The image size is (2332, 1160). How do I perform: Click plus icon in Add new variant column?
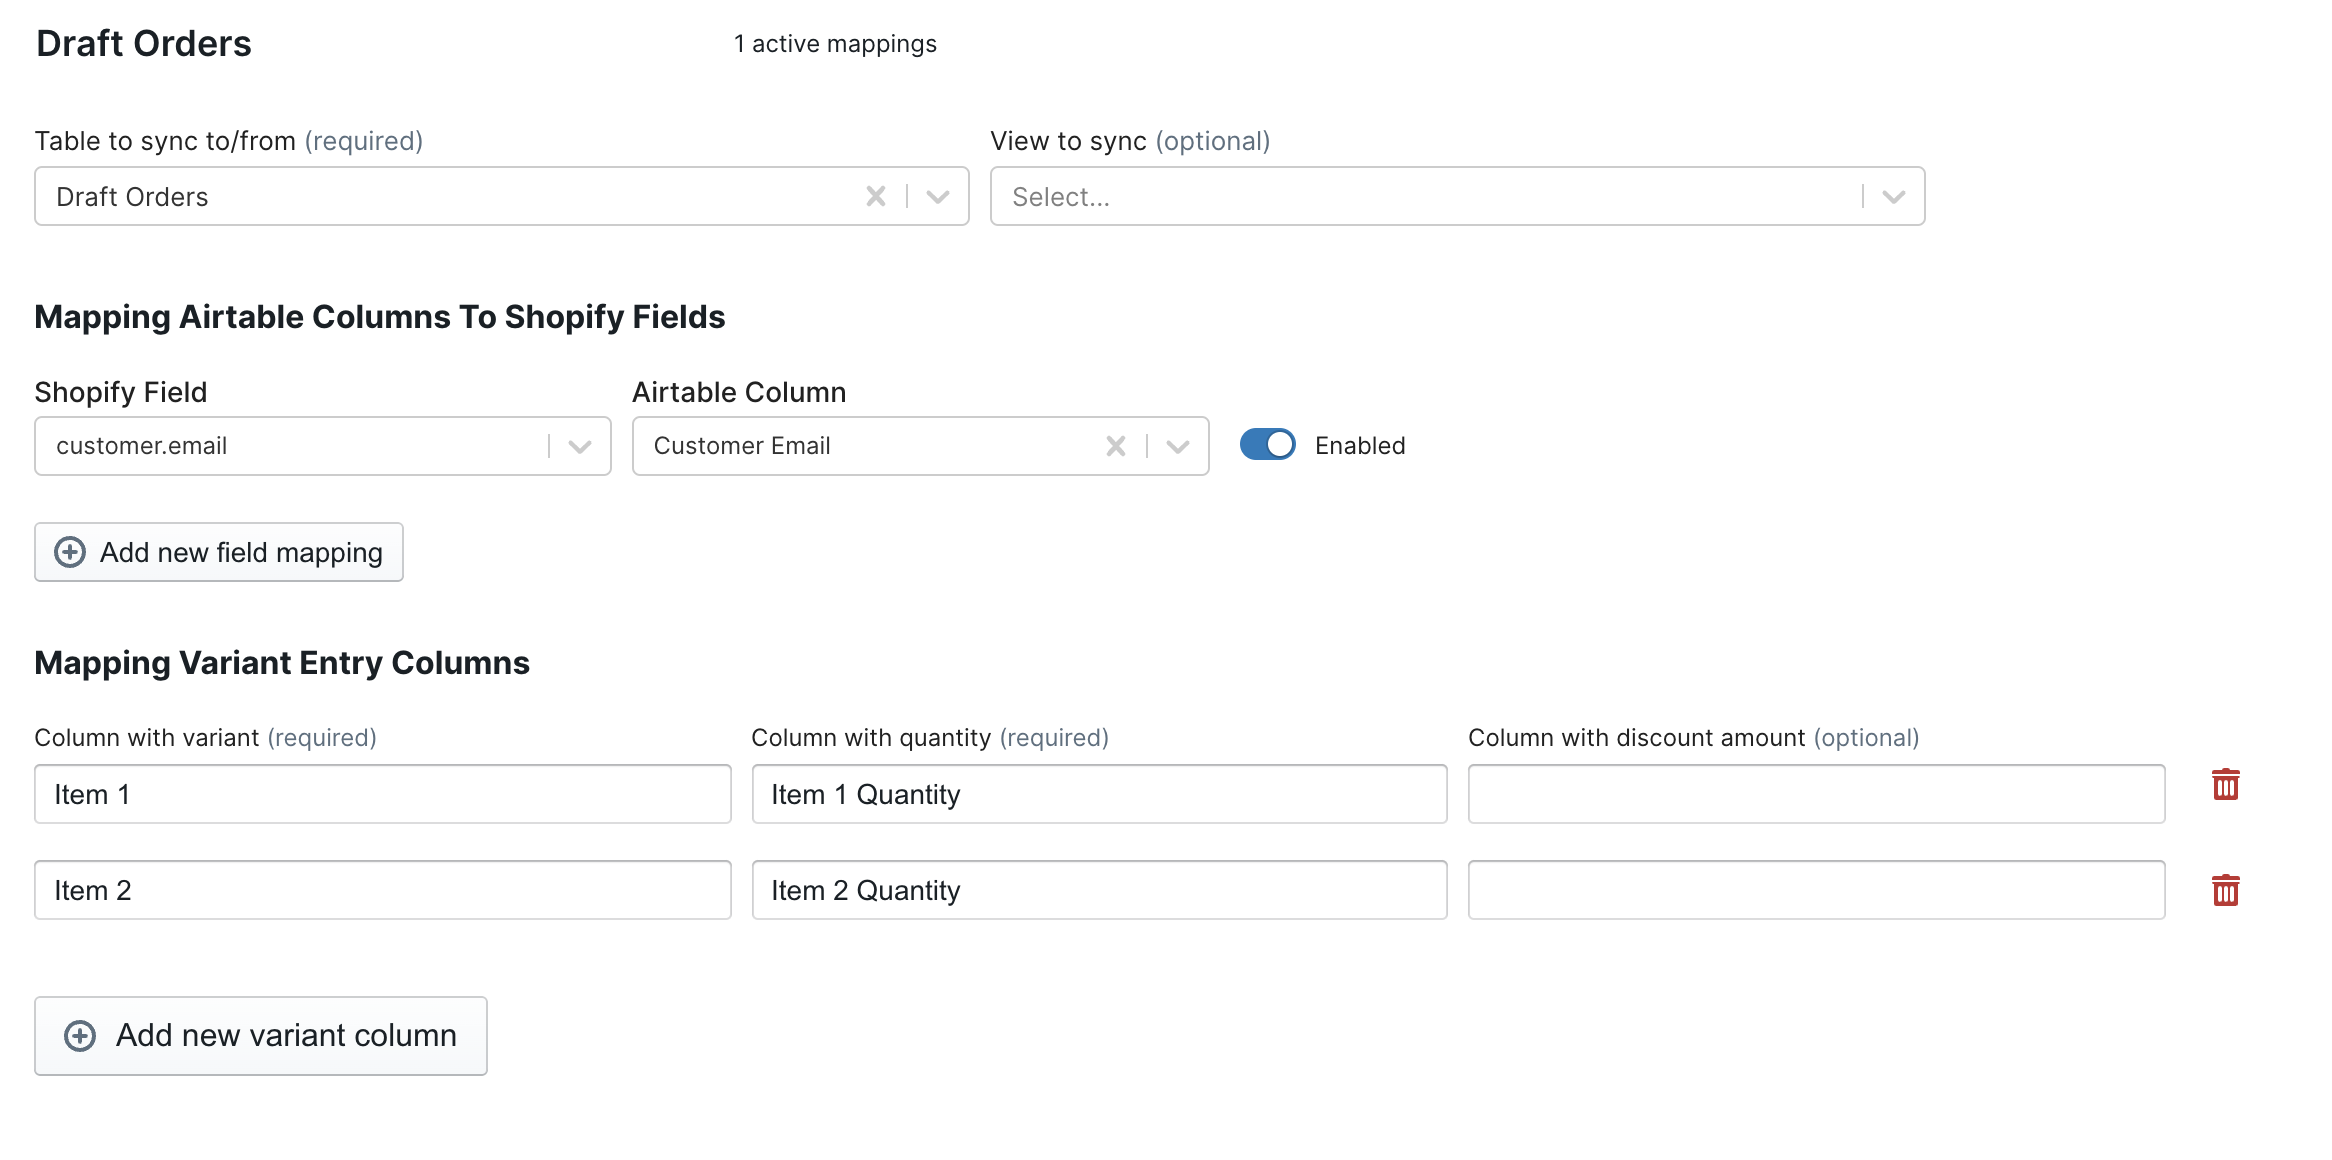click(x=80, y=1036)
